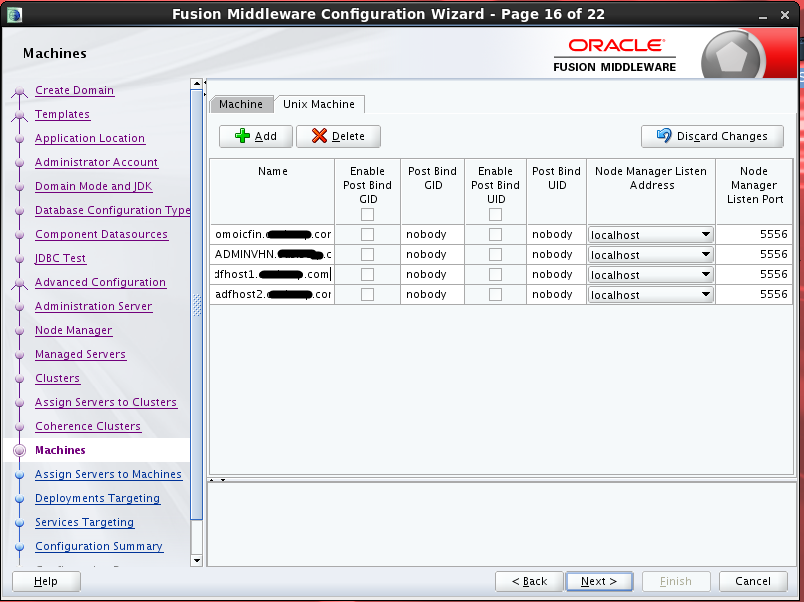The height and width of the screenshot is (602, 804).
Task: Open Advanced Configuration step link
Action: click(100, 283)
